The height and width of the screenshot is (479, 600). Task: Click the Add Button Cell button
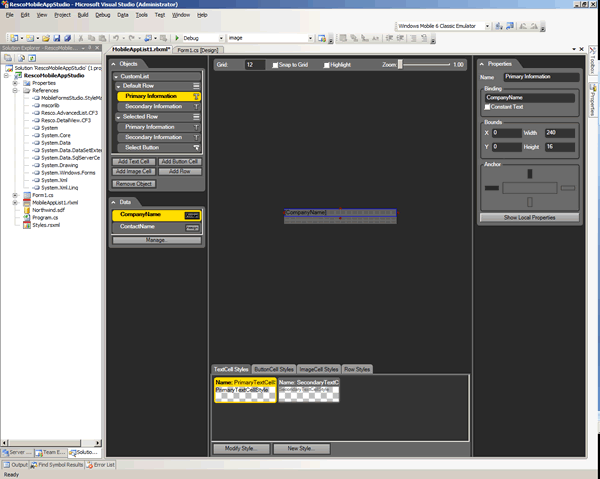click(179, 161)
